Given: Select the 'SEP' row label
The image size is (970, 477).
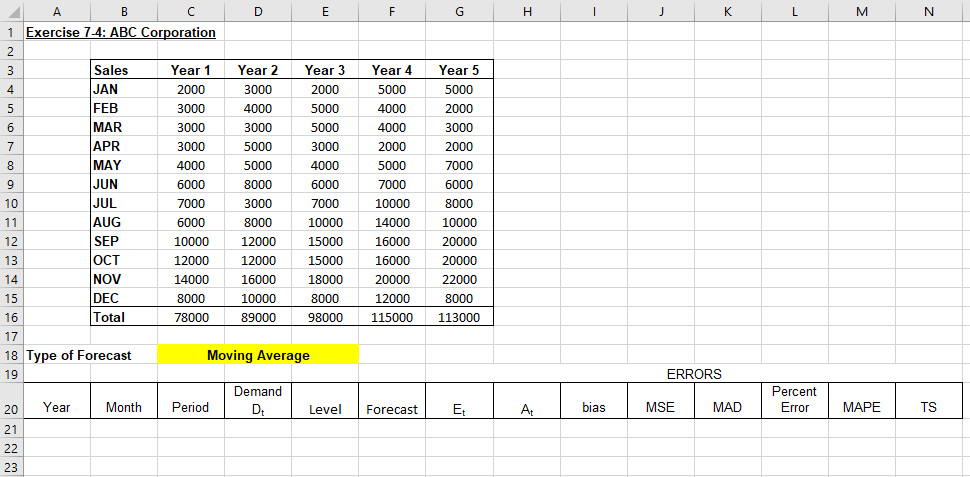Looking at the screenshot, I should 124,241.
